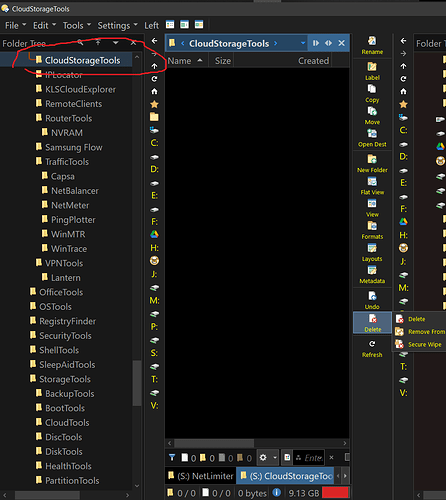Click the filter funnel icon
Viewport: 446px width, 500px height.
(x=172, y=457)
